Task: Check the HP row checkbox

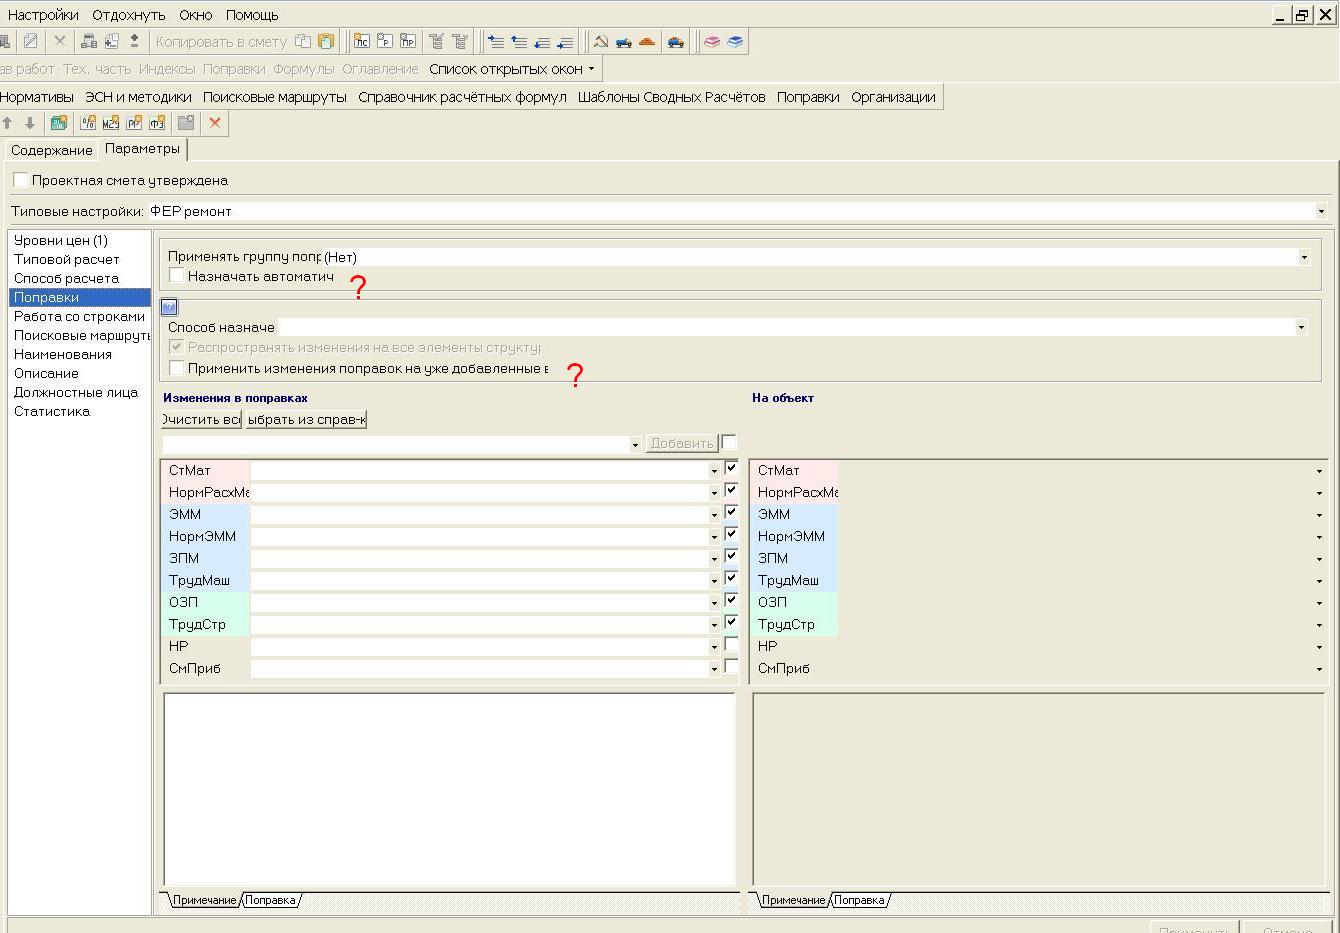Action: (731, 644)
